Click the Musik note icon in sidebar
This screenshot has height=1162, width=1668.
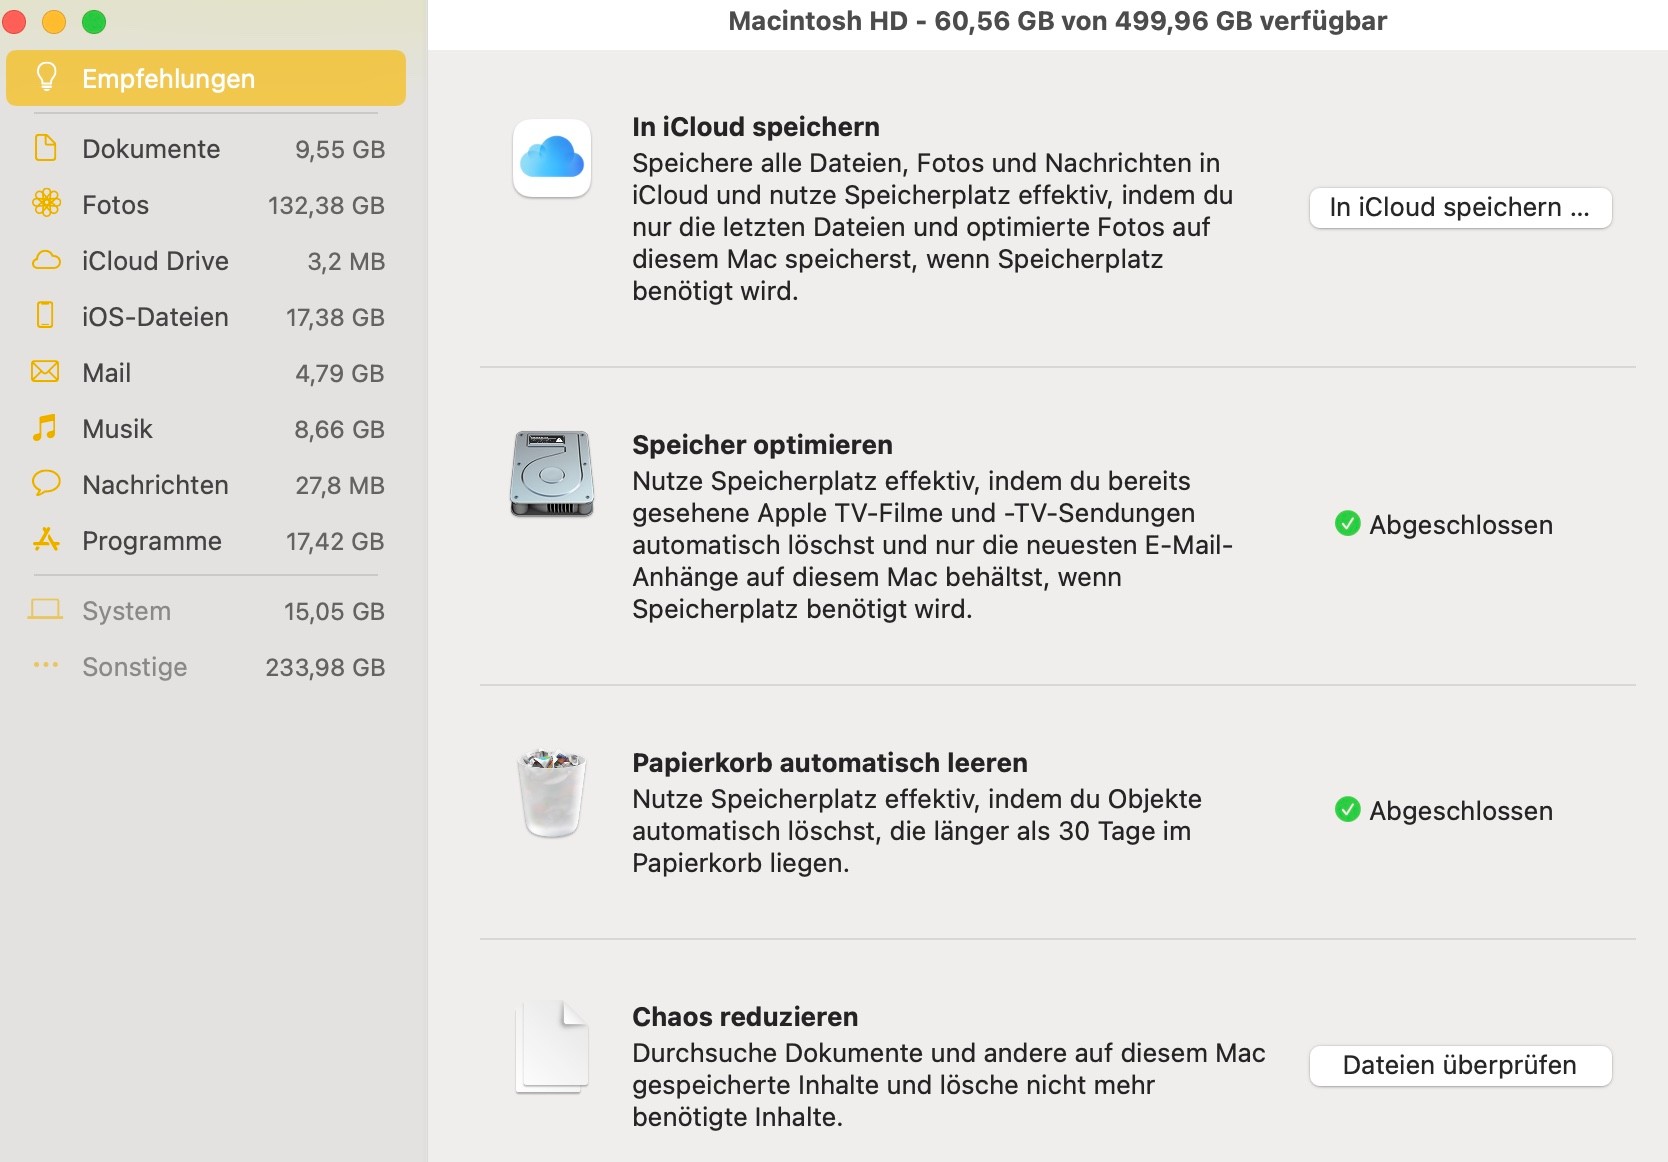point(45,428)
